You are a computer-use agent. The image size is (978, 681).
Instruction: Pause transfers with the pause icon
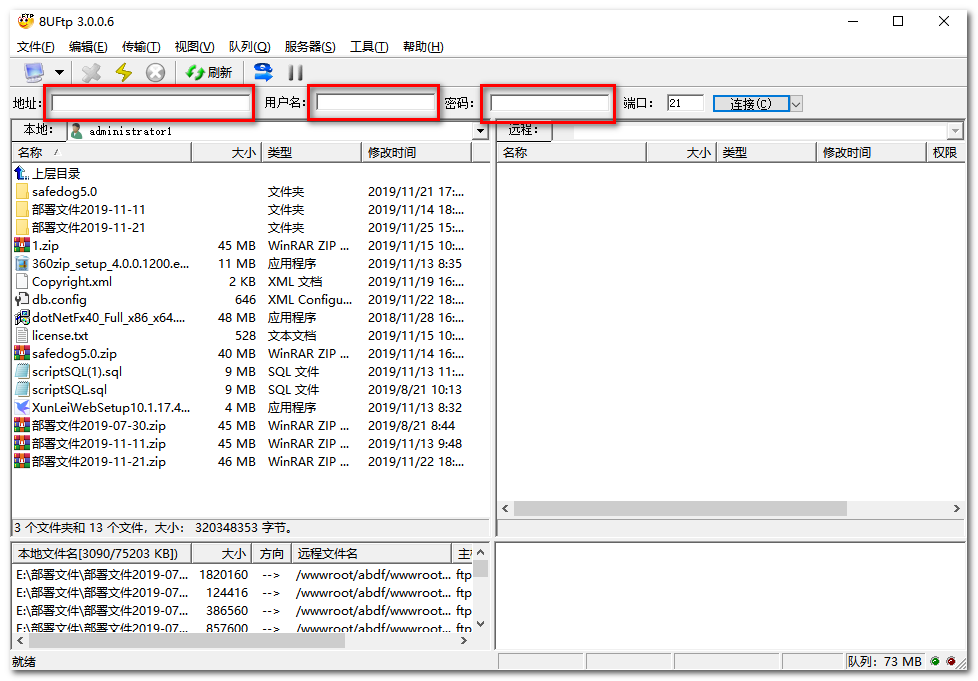coord(296,73)
